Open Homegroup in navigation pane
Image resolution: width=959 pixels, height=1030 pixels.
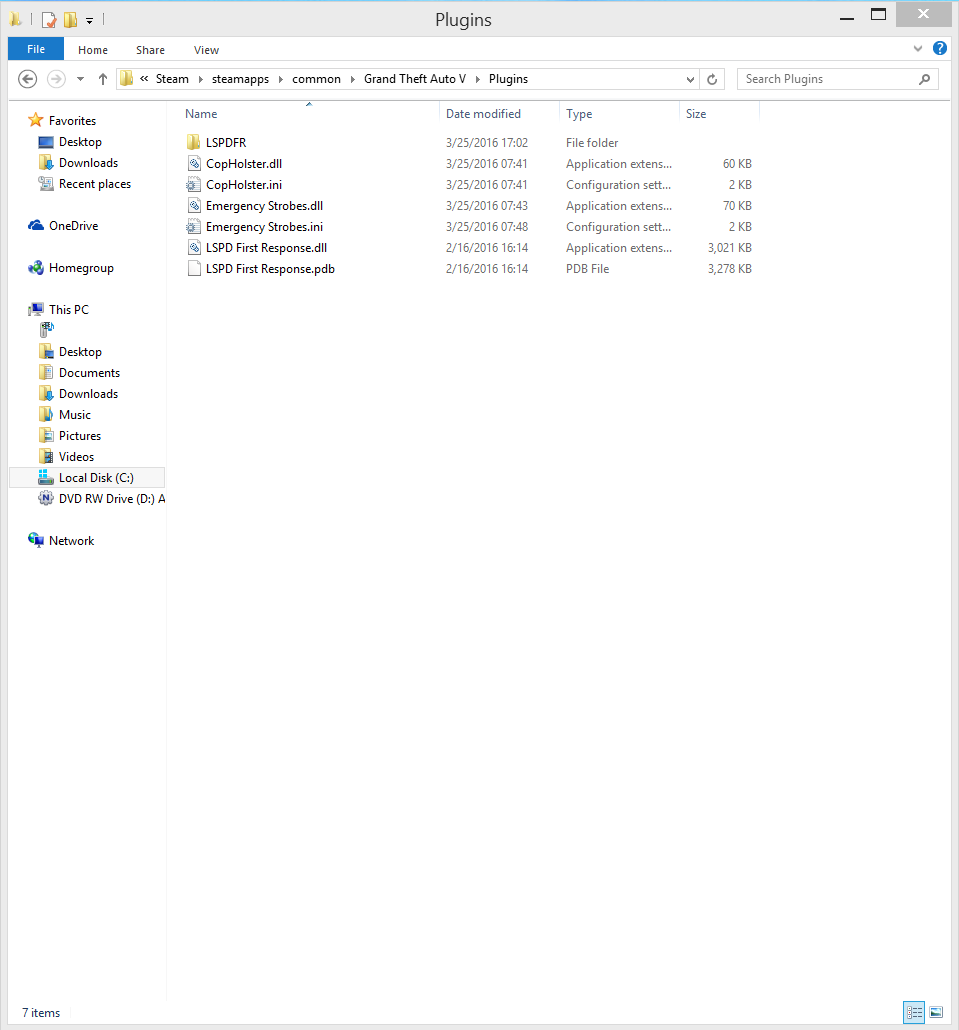click(81, 268)
